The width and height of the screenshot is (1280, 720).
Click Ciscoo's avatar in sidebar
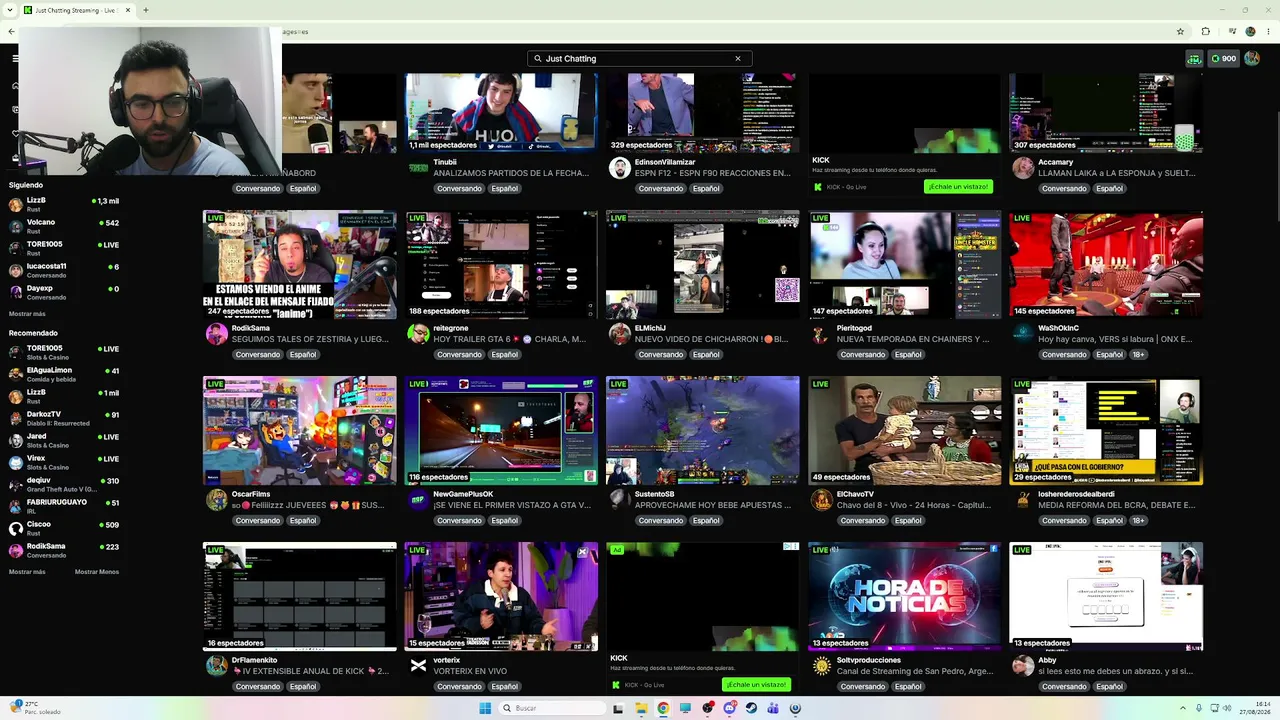point(16,529)
